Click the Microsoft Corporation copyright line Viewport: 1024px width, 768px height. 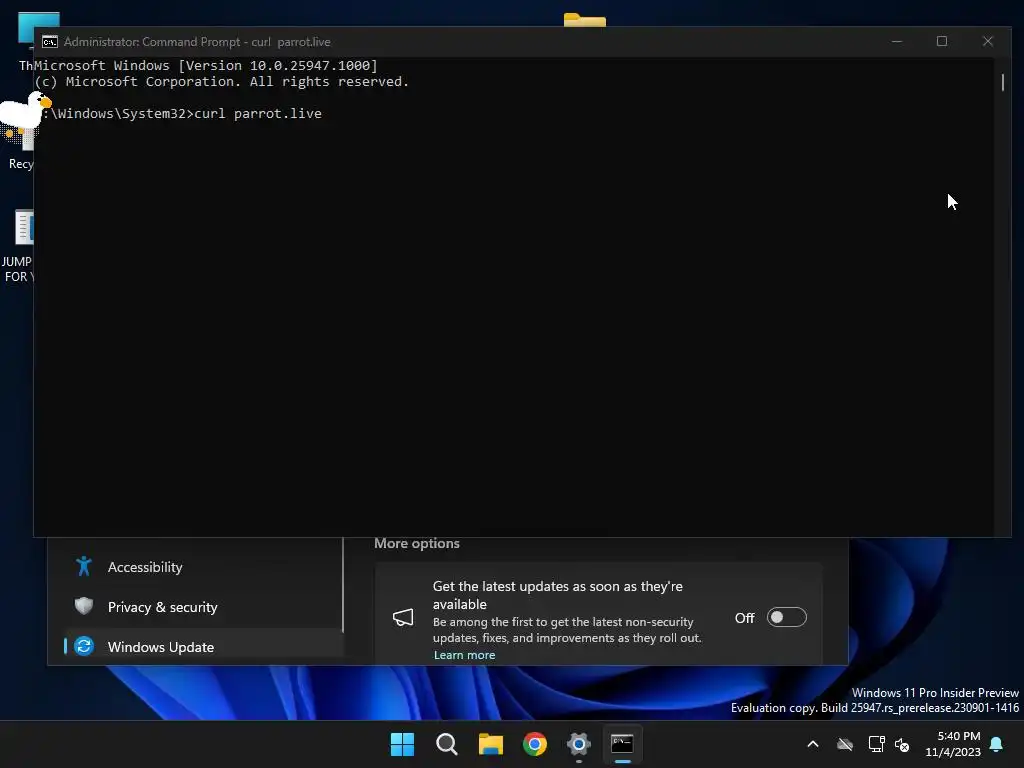[x=221, y=82]
